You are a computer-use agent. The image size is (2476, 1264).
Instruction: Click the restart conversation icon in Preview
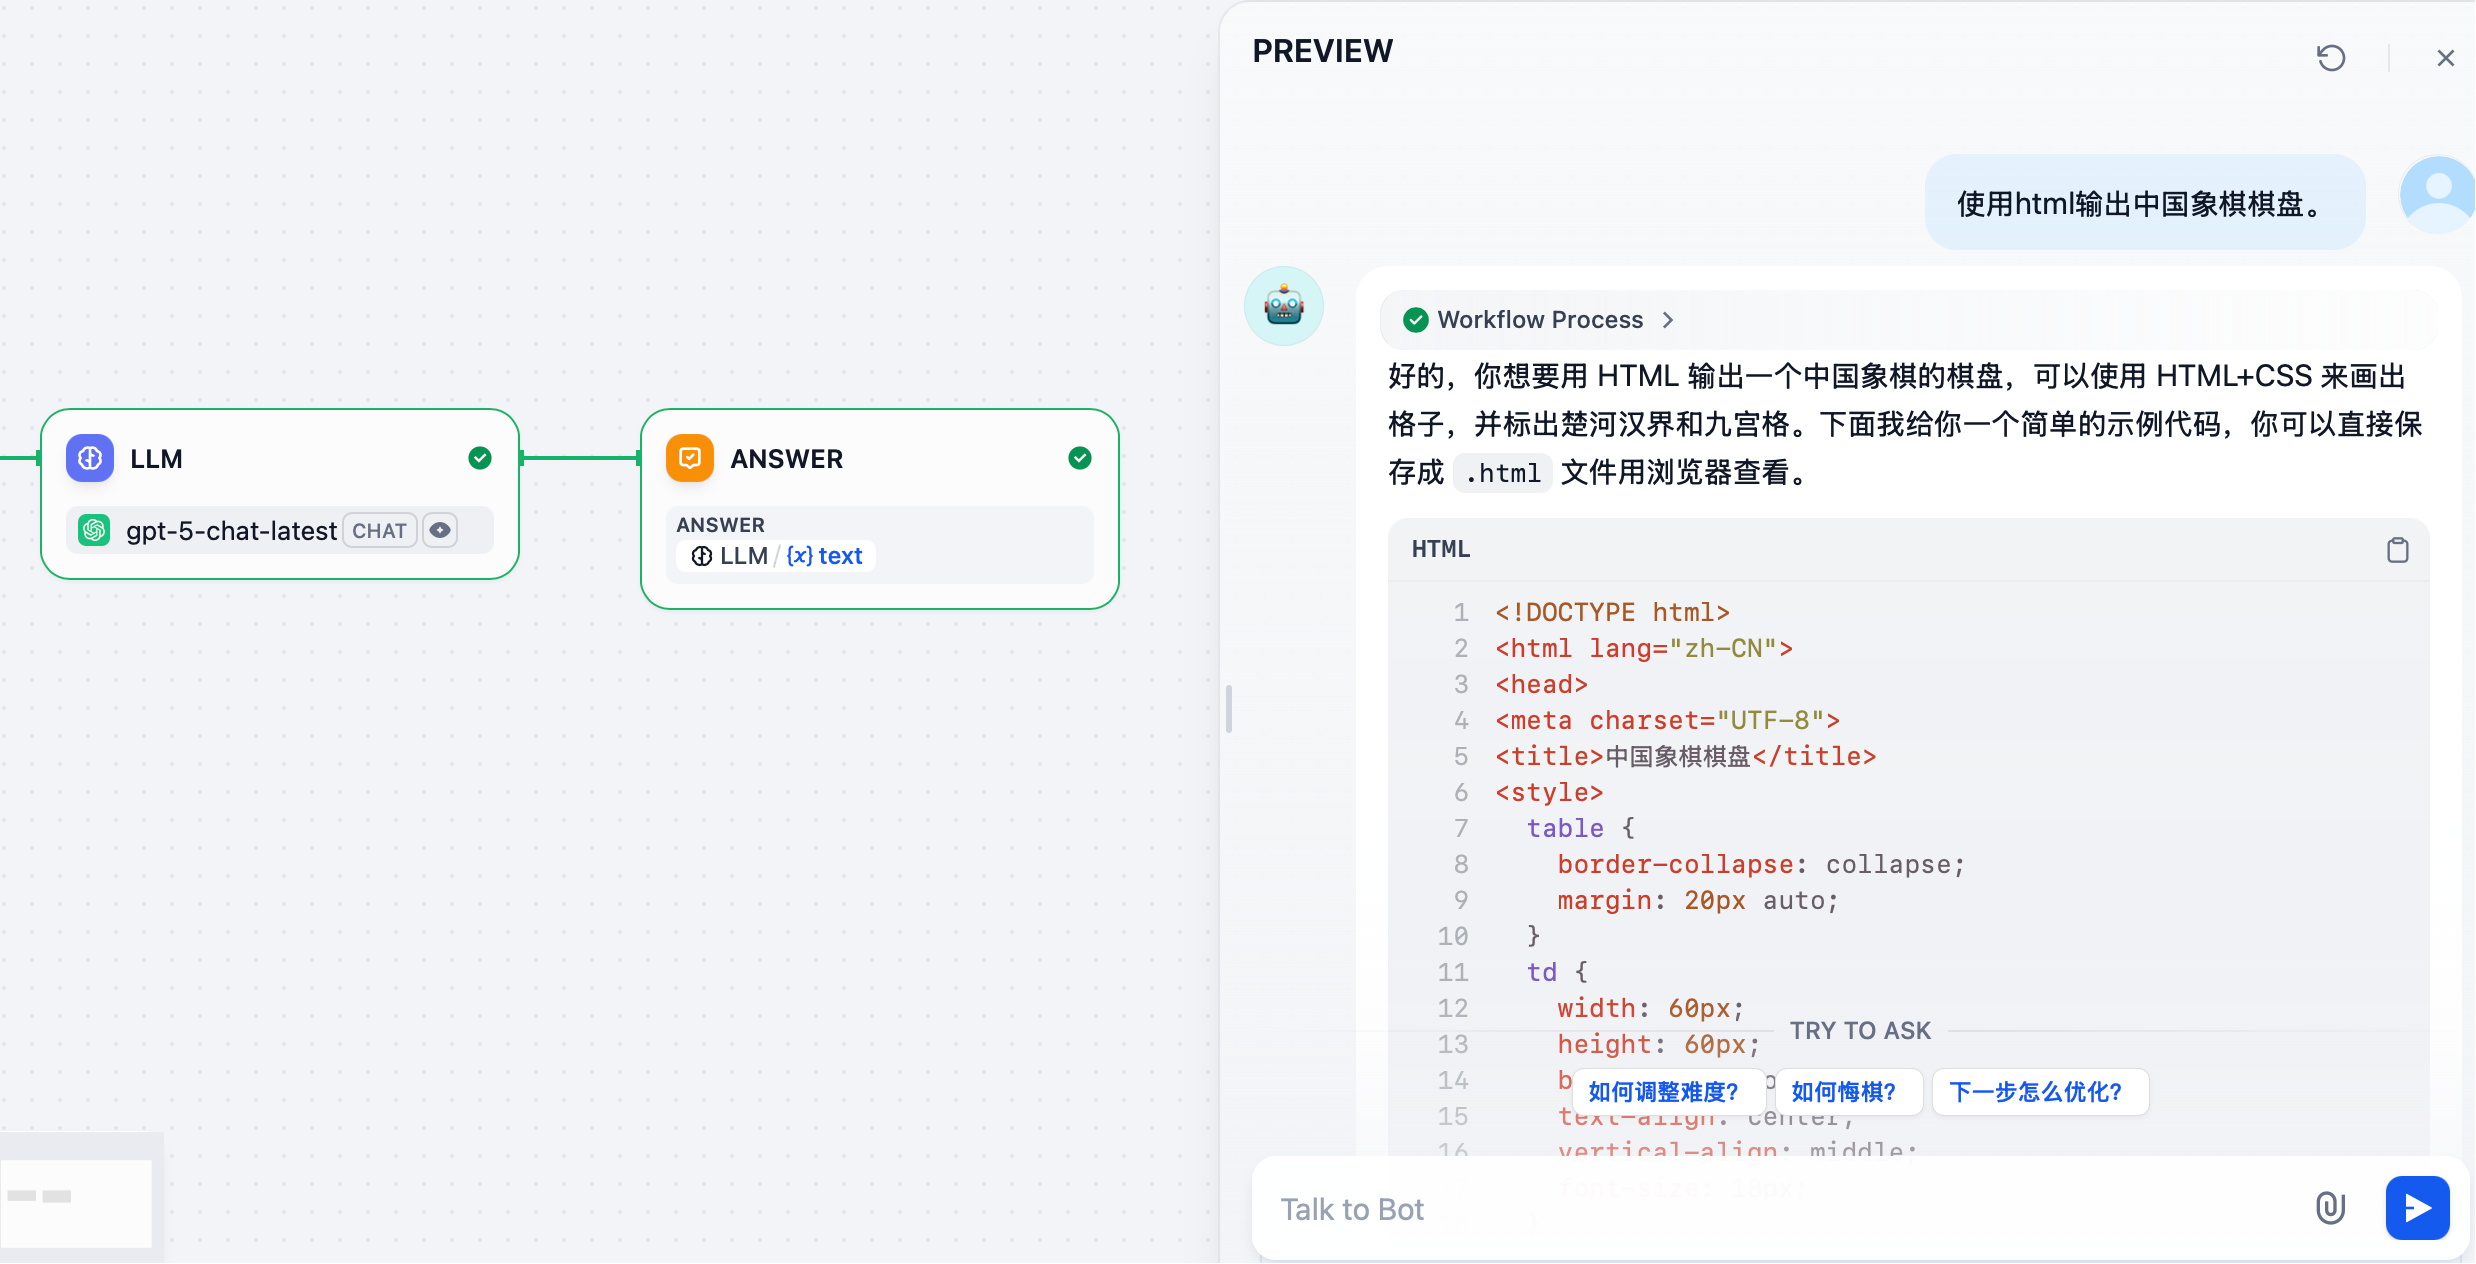click(x=2331, y=58)
